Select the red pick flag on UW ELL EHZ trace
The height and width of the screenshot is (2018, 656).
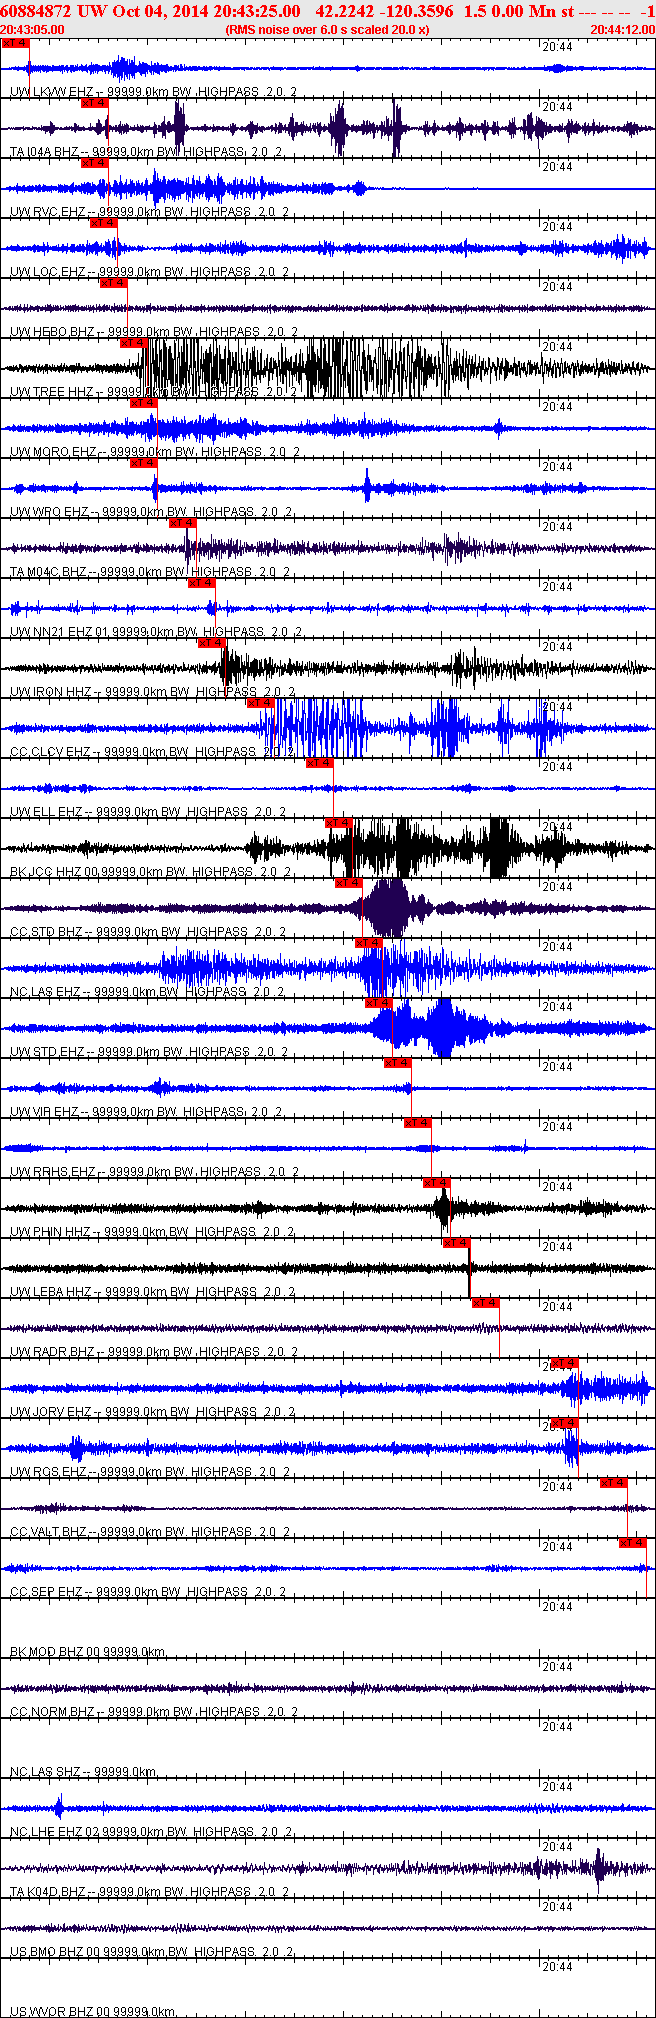319,763
